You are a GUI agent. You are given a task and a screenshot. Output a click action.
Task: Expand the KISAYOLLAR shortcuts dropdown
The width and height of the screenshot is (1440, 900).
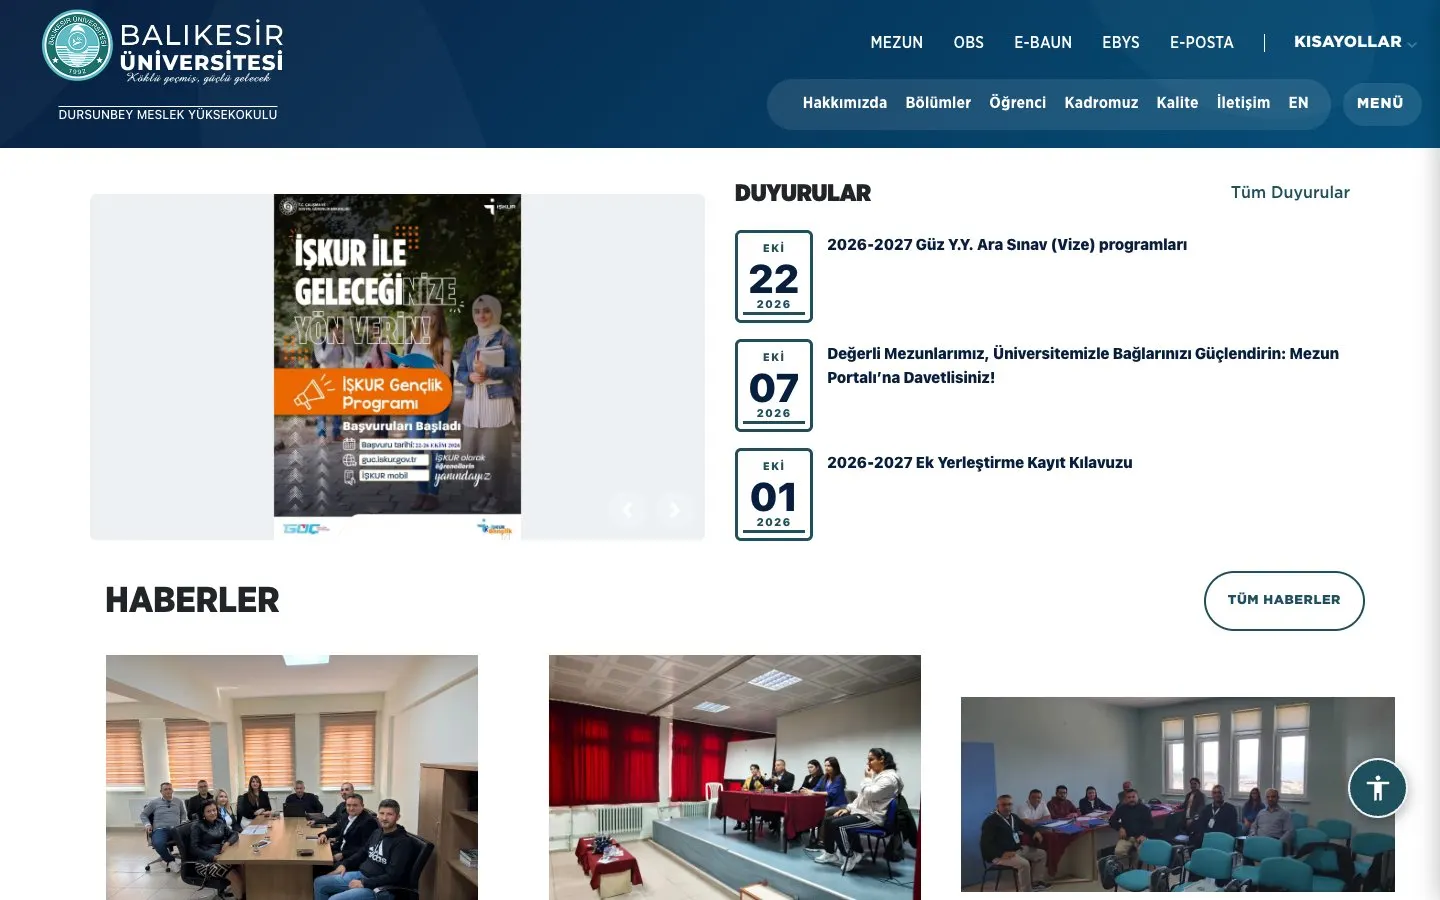coord(1355,42)
